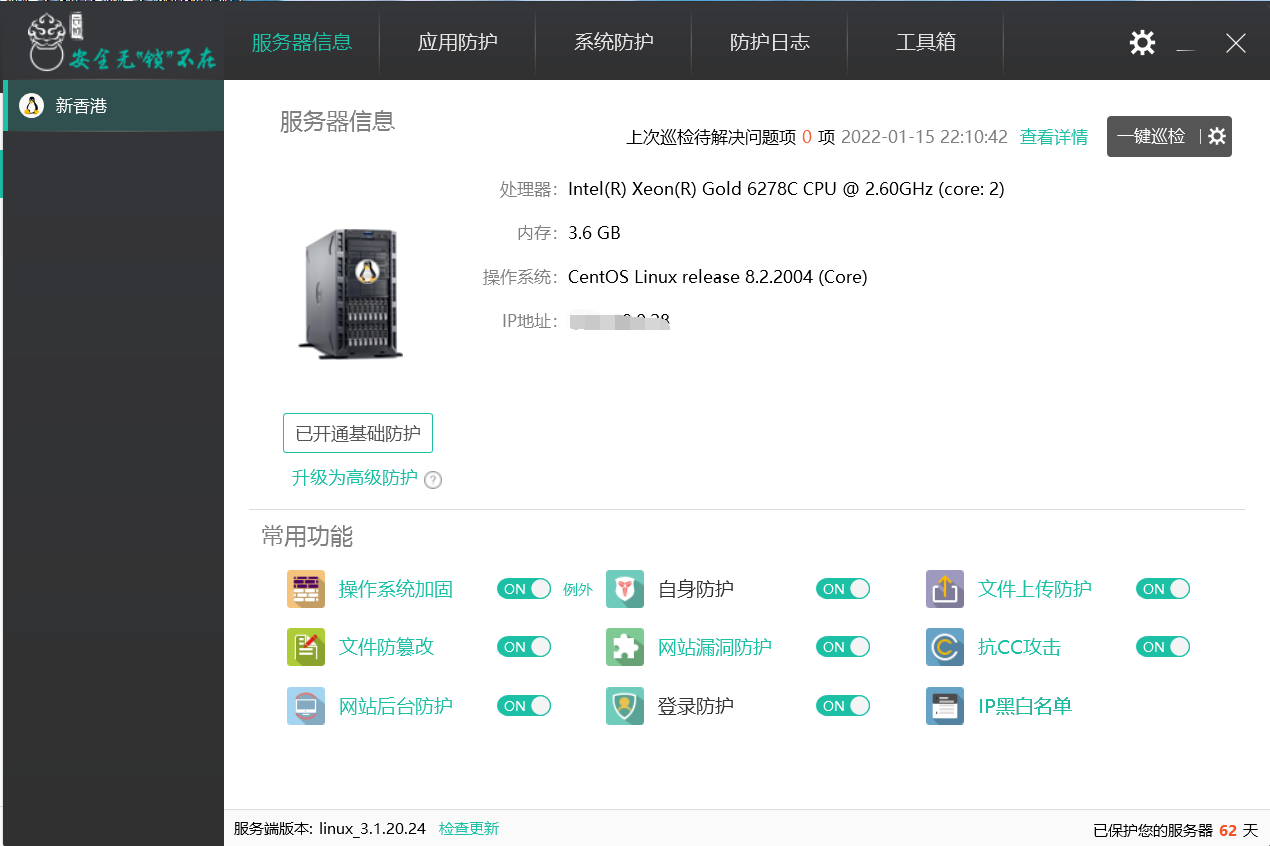This screenshot has width=1270, height=846.
Task: Click CentOS Linux release 8.2.2004 text
Action: click(718, 277)
